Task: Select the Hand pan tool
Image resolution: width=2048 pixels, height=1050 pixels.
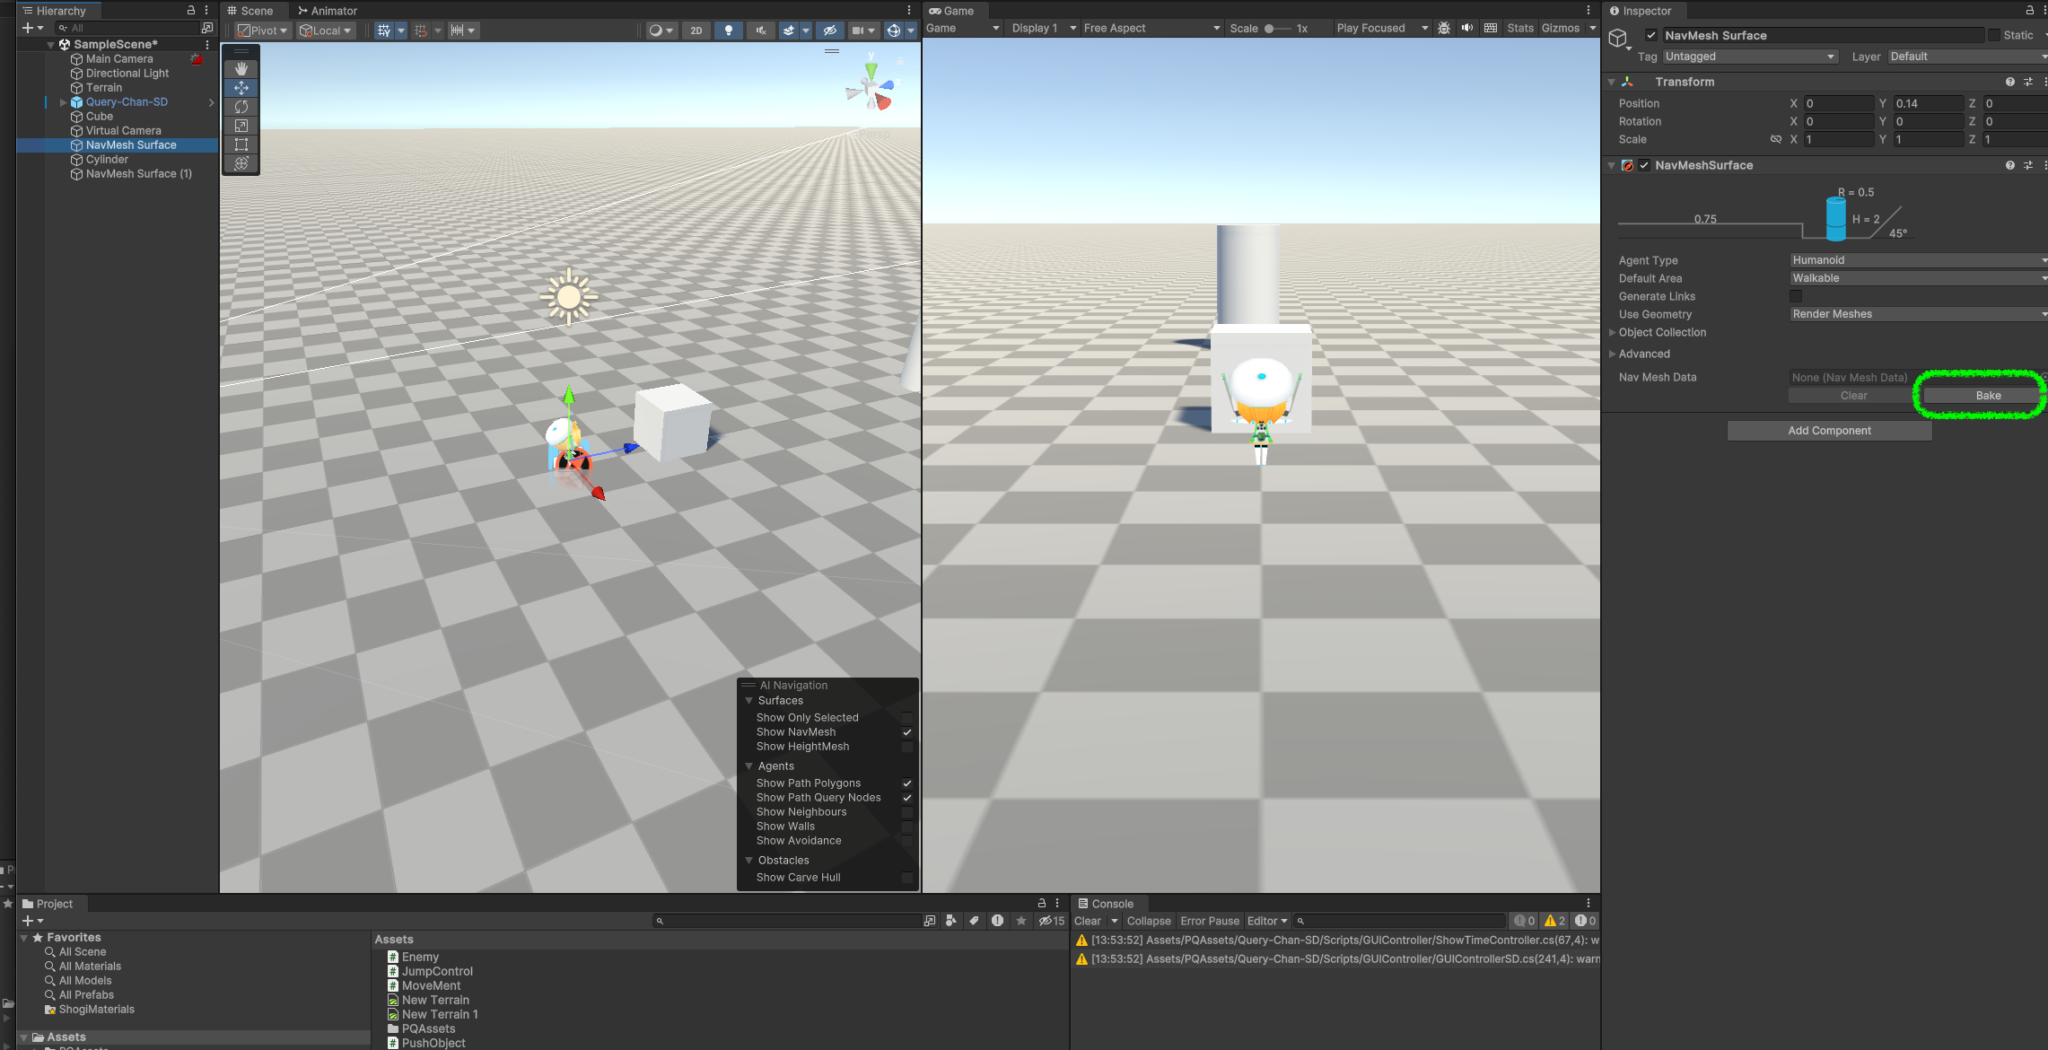Action: coord(241,67)
